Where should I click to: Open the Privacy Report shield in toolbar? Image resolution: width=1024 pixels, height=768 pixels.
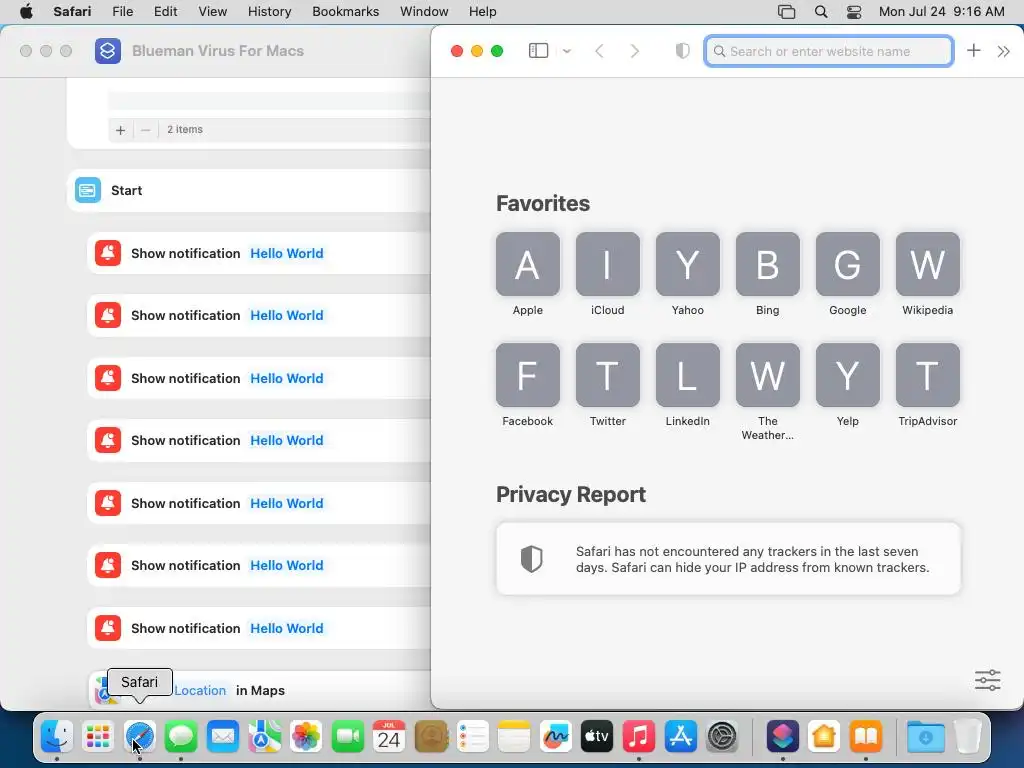(682, 51)
